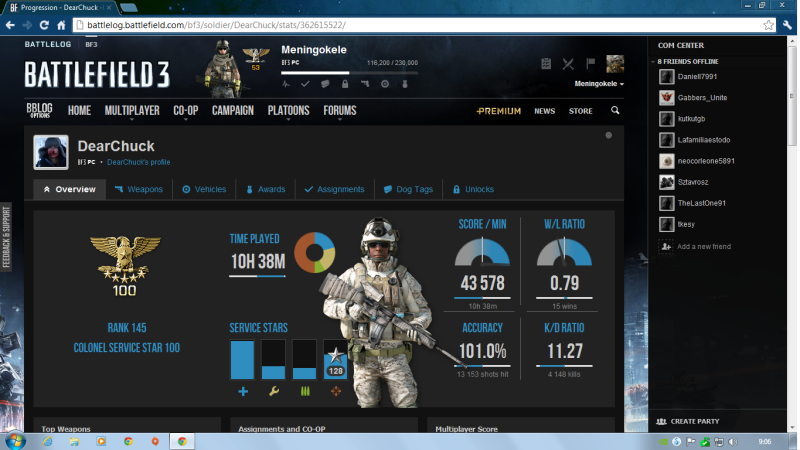Click the time played donut chart
Viewport: 800px width, 450px height.
(x=315, y=253)
